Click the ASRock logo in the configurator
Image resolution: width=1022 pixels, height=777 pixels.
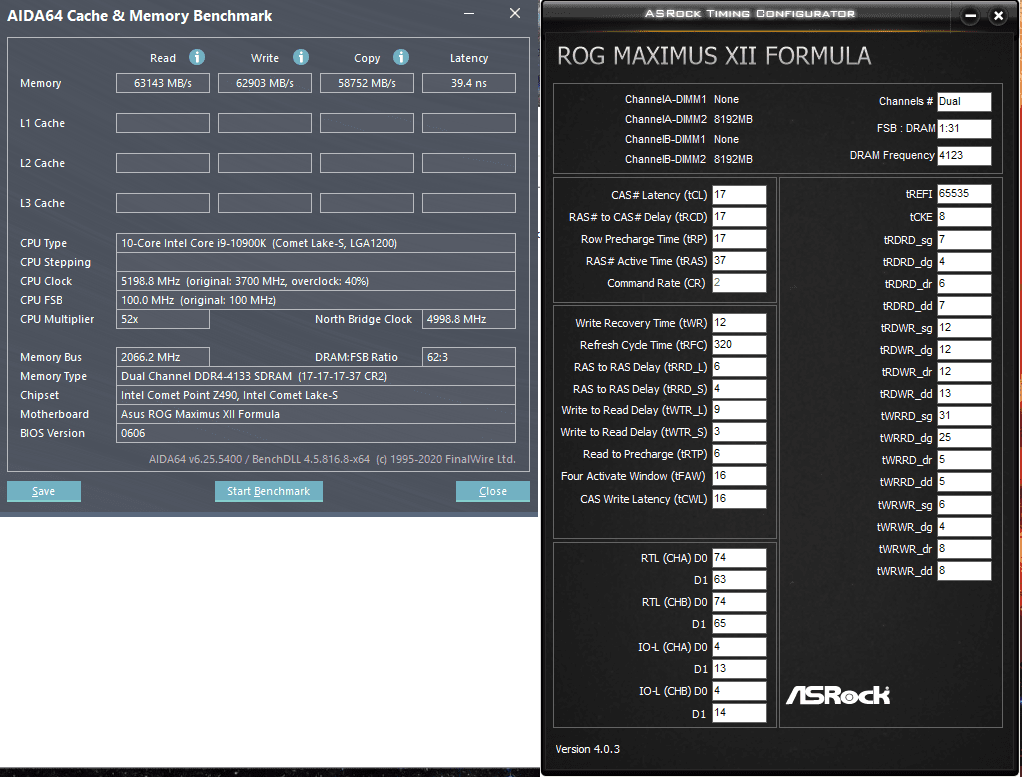point(838,696)
